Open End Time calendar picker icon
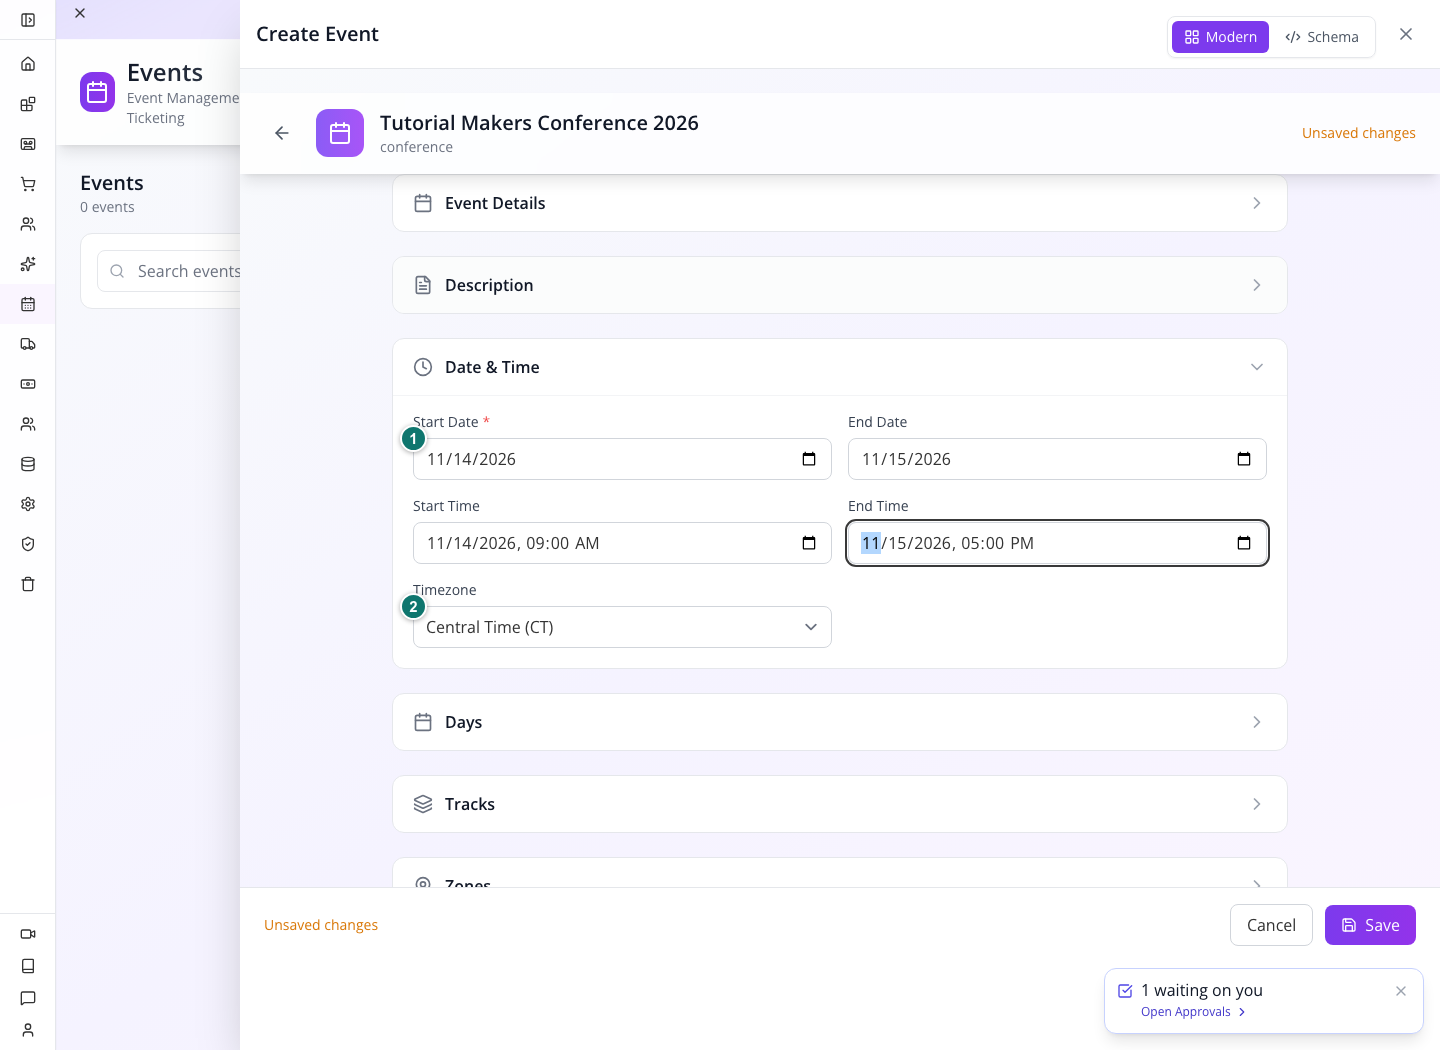The height and width of the screenshot is (1050, 1440). pyautogui.click(x=1244, y=543)
